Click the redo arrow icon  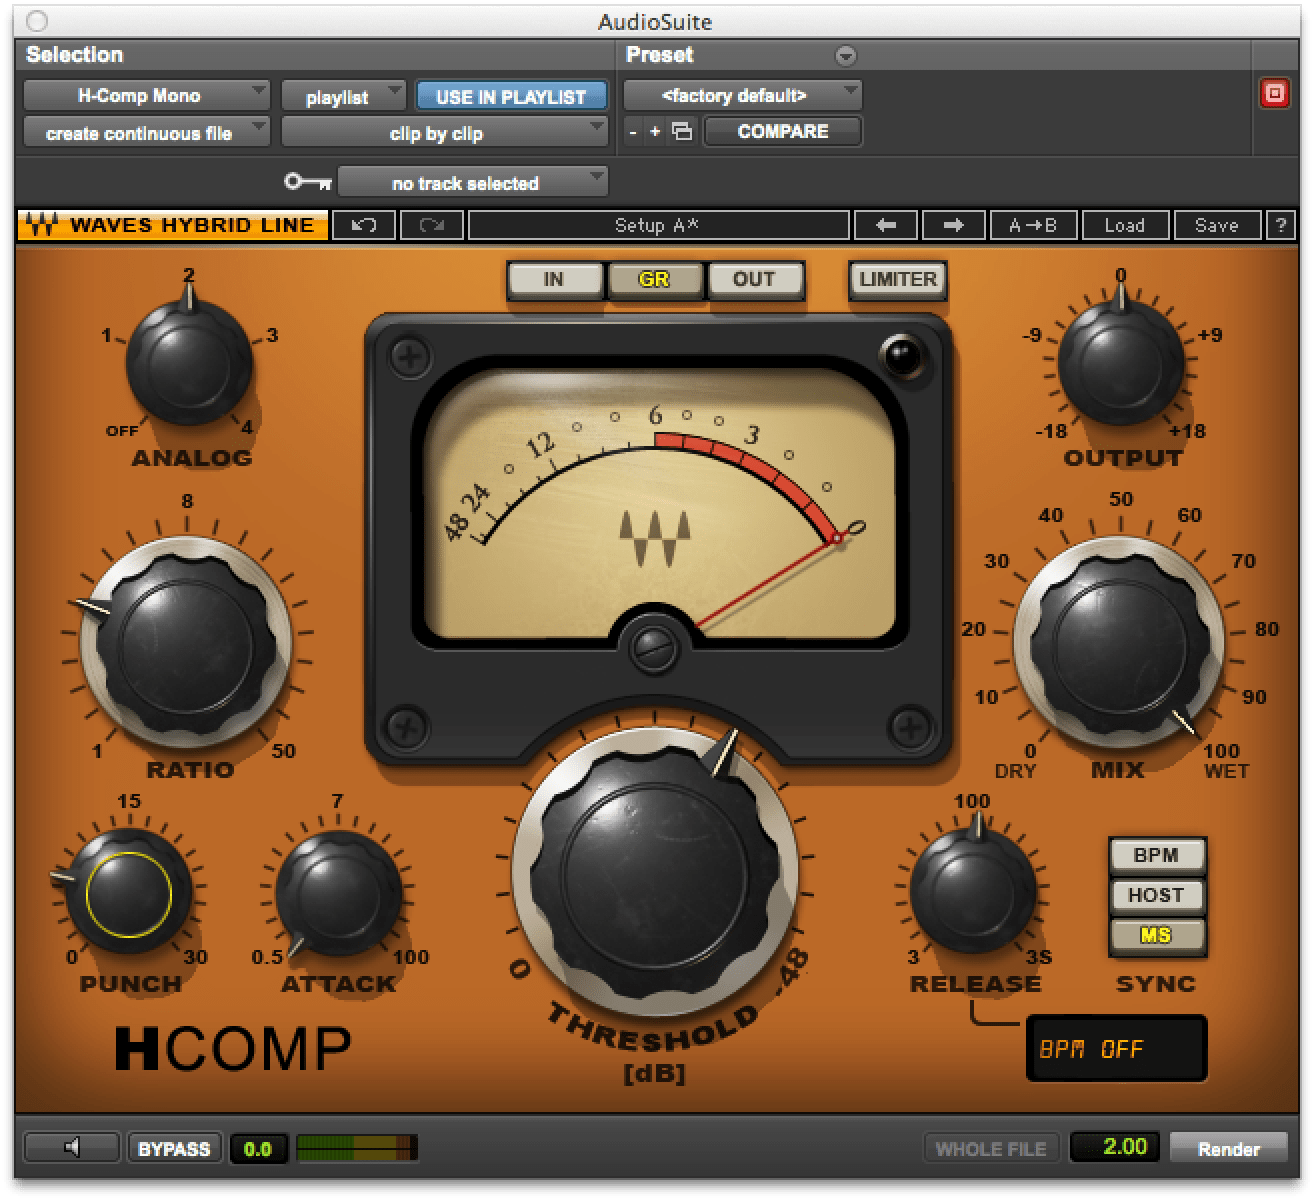coord(432,225)
